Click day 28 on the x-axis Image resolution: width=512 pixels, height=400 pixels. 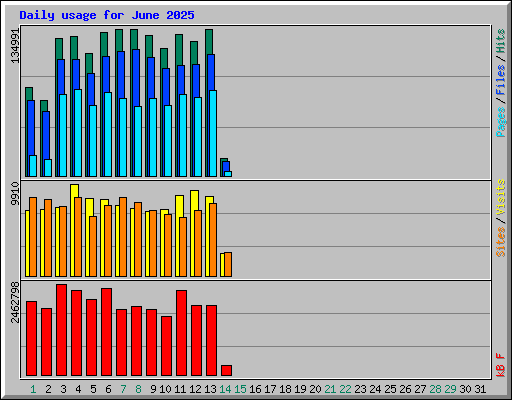(x=435, y=389)
